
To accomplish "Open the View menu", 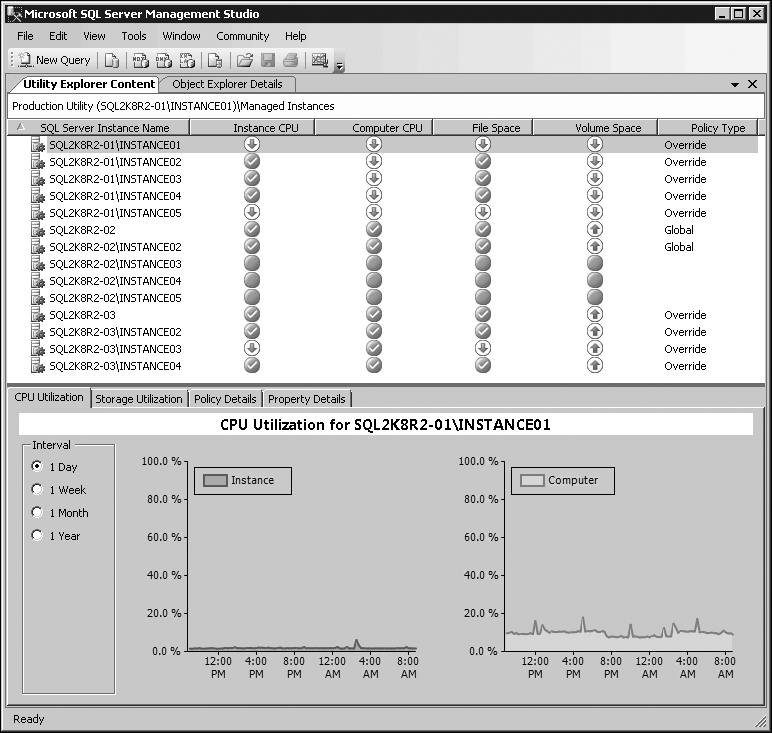I will point(94,36).
